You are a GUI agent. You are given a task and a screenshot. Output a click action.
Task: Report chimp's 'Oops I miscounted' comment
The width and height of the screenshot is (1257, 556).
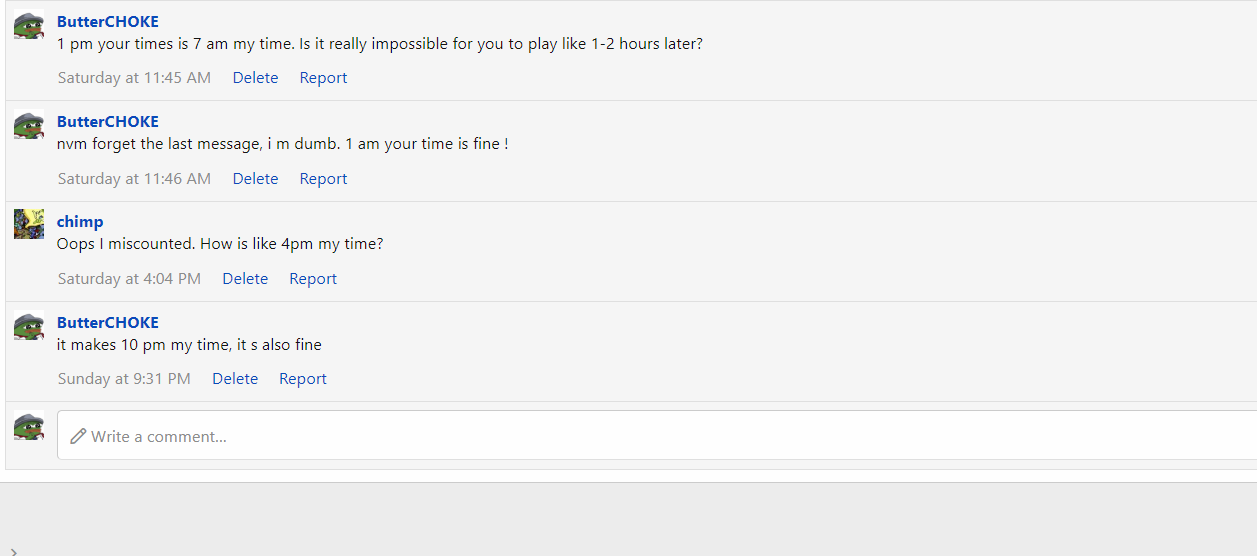[x=313, y=279]
